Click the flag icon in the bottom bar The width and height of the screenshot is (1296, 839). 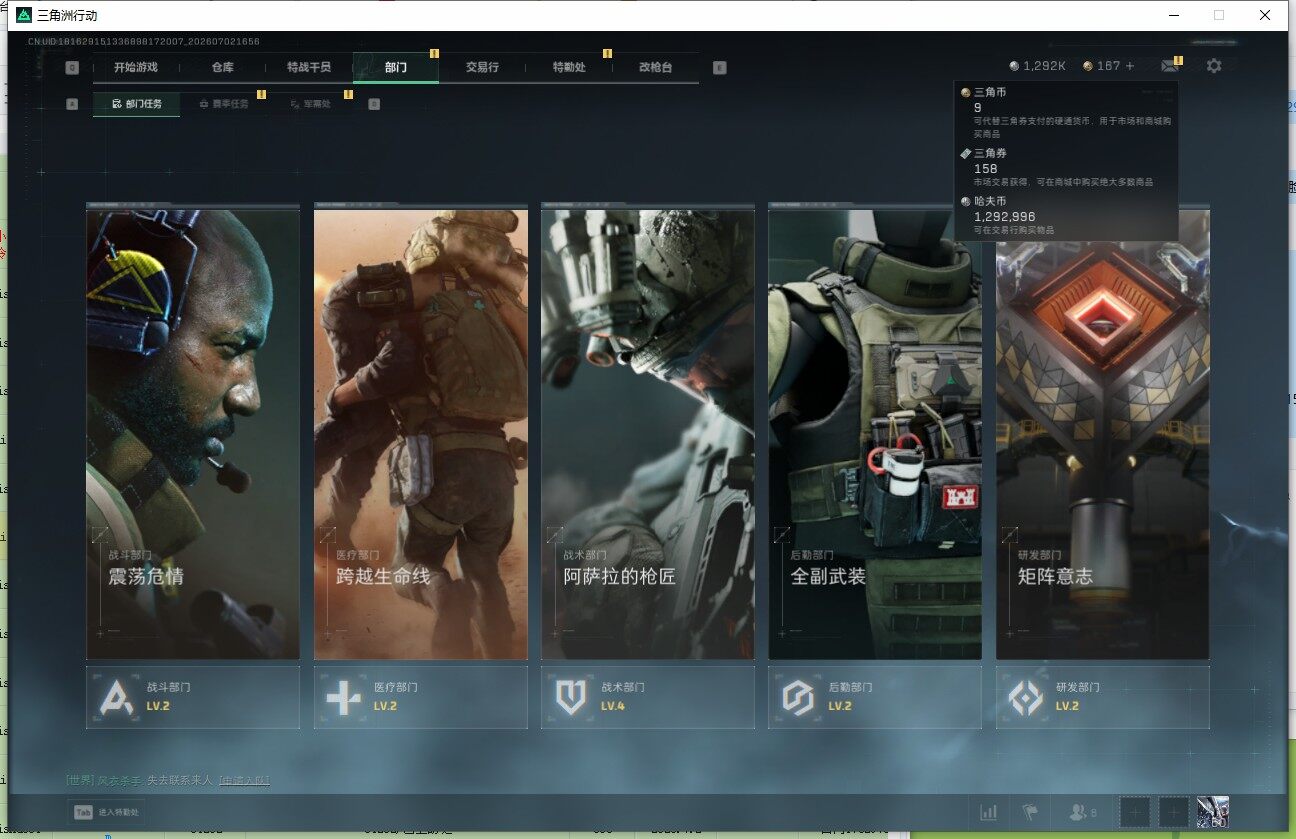tap(1029, 812)
